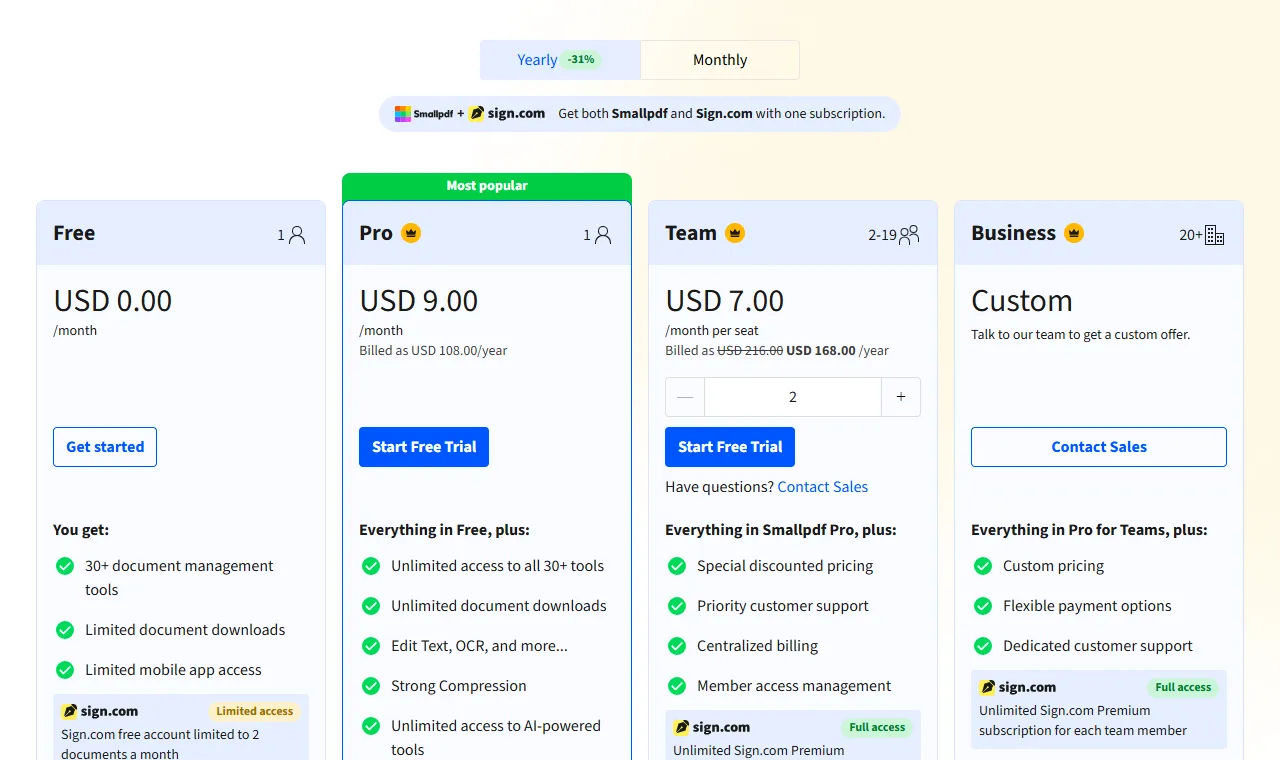This screenshot has width=1280, height=760.
Task: Click the 'Billed as USD 108.00/year' text
Action: point(433,351)
